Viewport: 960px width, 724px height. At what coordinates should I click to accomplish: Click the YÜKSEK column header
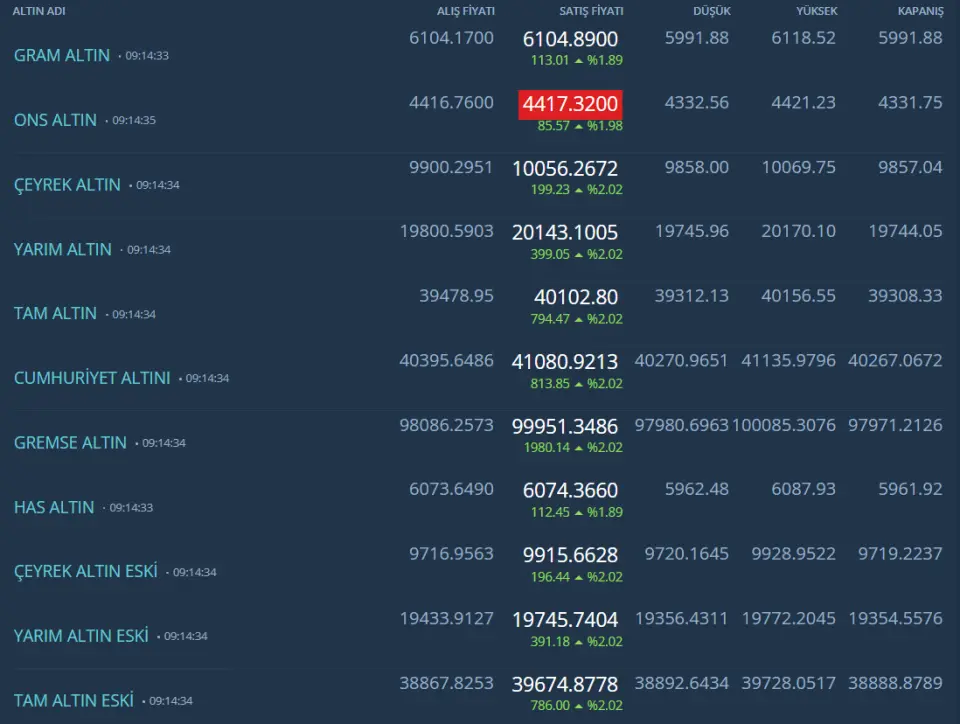click(x=817, y=11)
